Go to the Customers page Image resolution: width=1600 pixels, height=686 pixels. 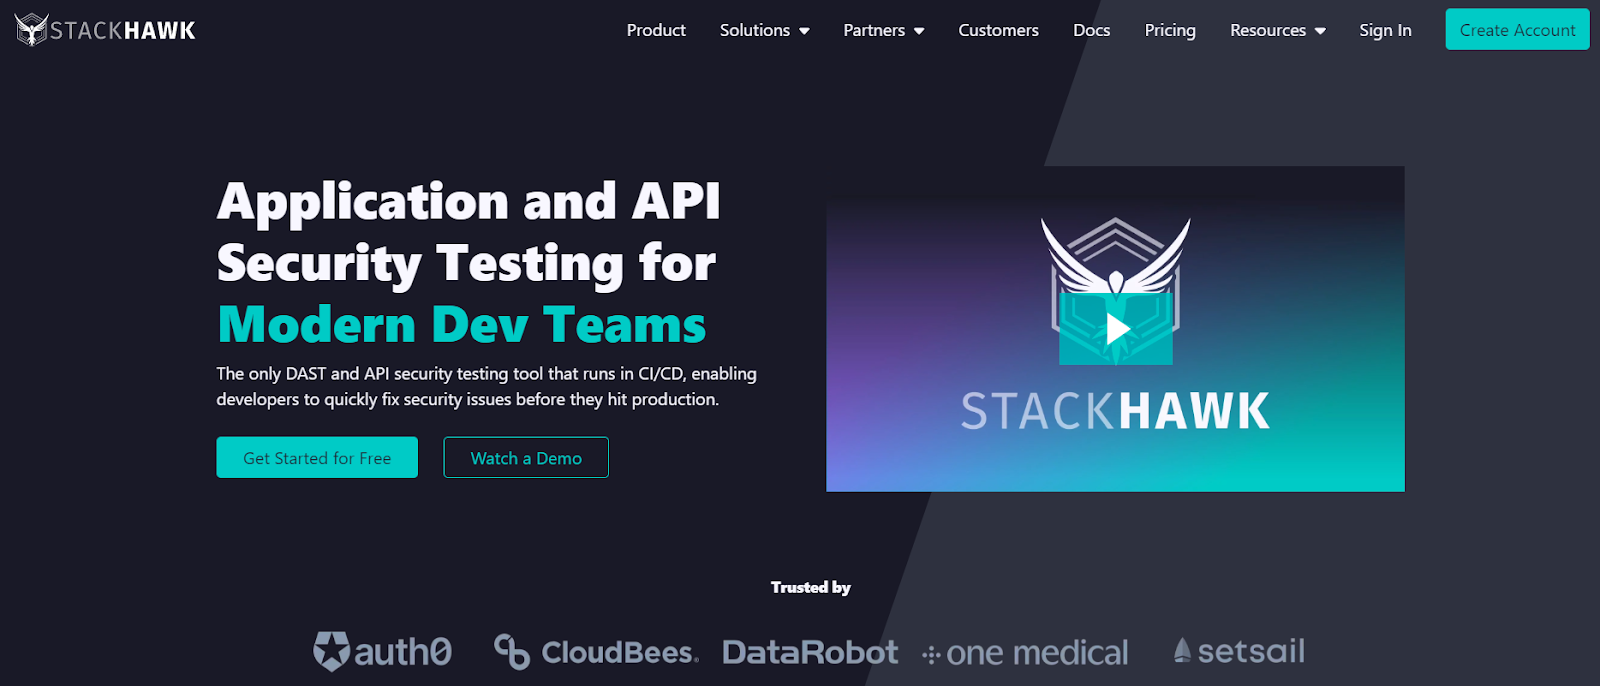click(998, 30)
